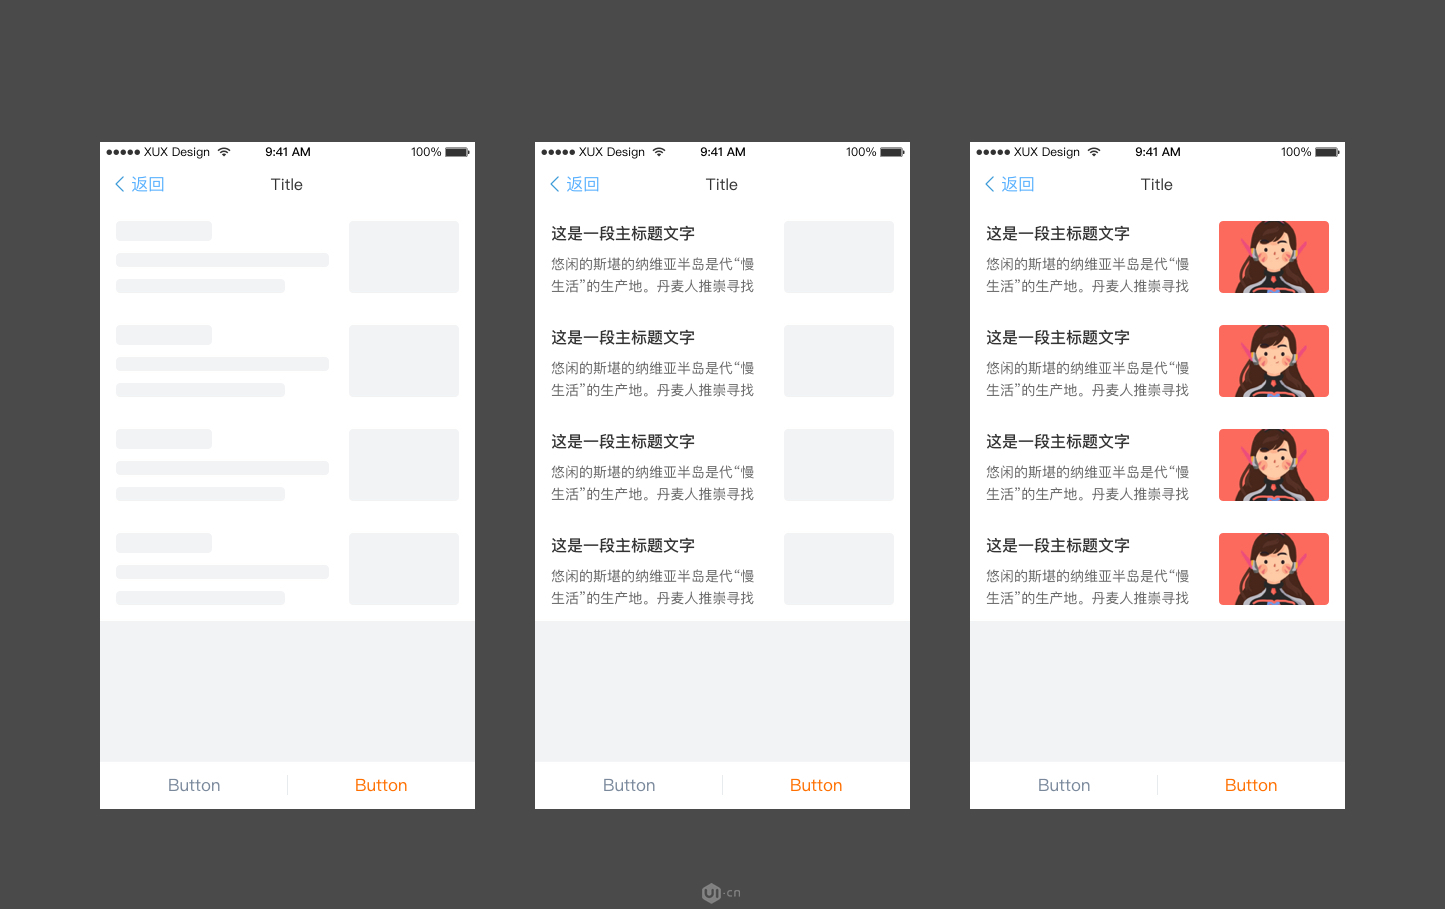This screenshot has height=909, width=1445.
Task: Select the first 这是一段主标题文字 heading in the right phone
Action: tap(1058, 233)
